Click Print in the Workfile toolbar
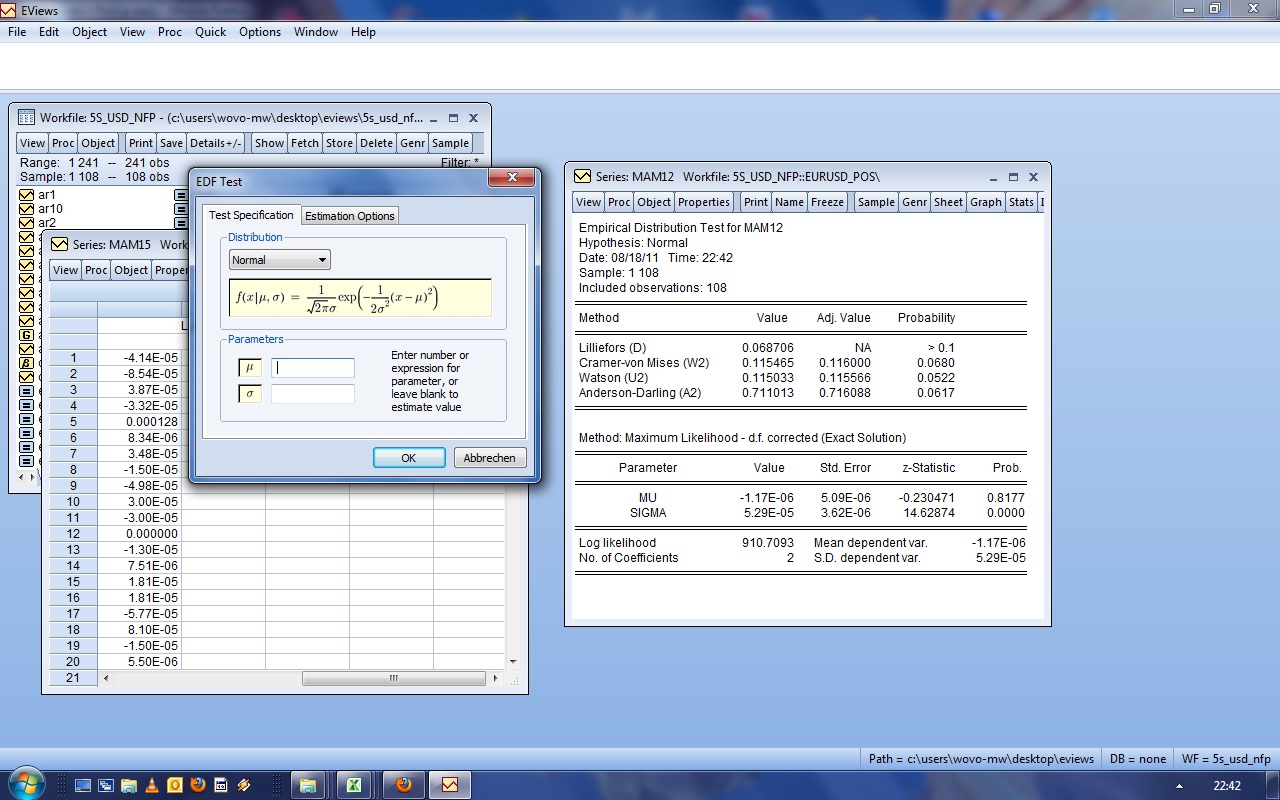Screen dimensions: 1280x800 point(141,143)
